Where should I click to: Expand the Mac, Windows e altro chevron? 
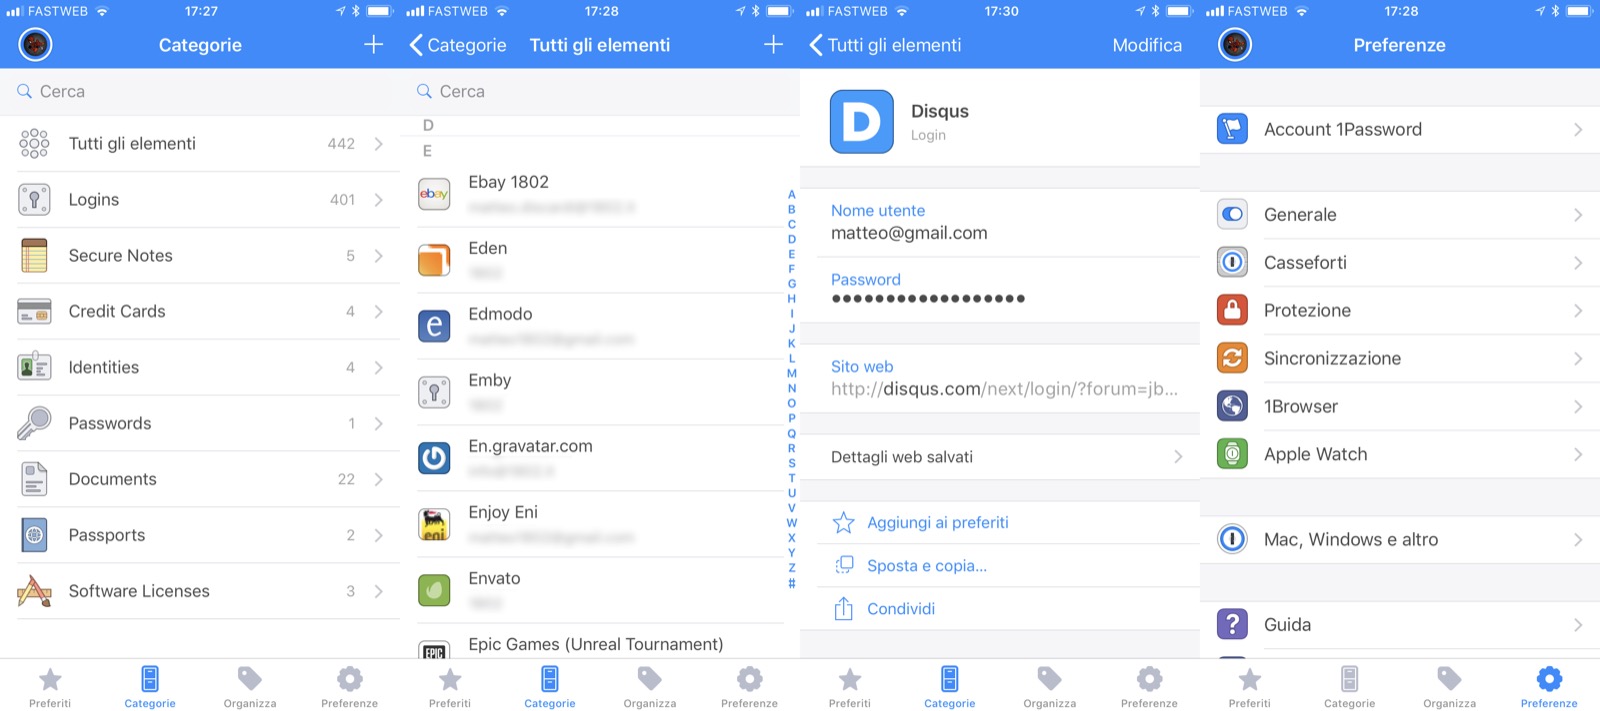[1578, 540]
